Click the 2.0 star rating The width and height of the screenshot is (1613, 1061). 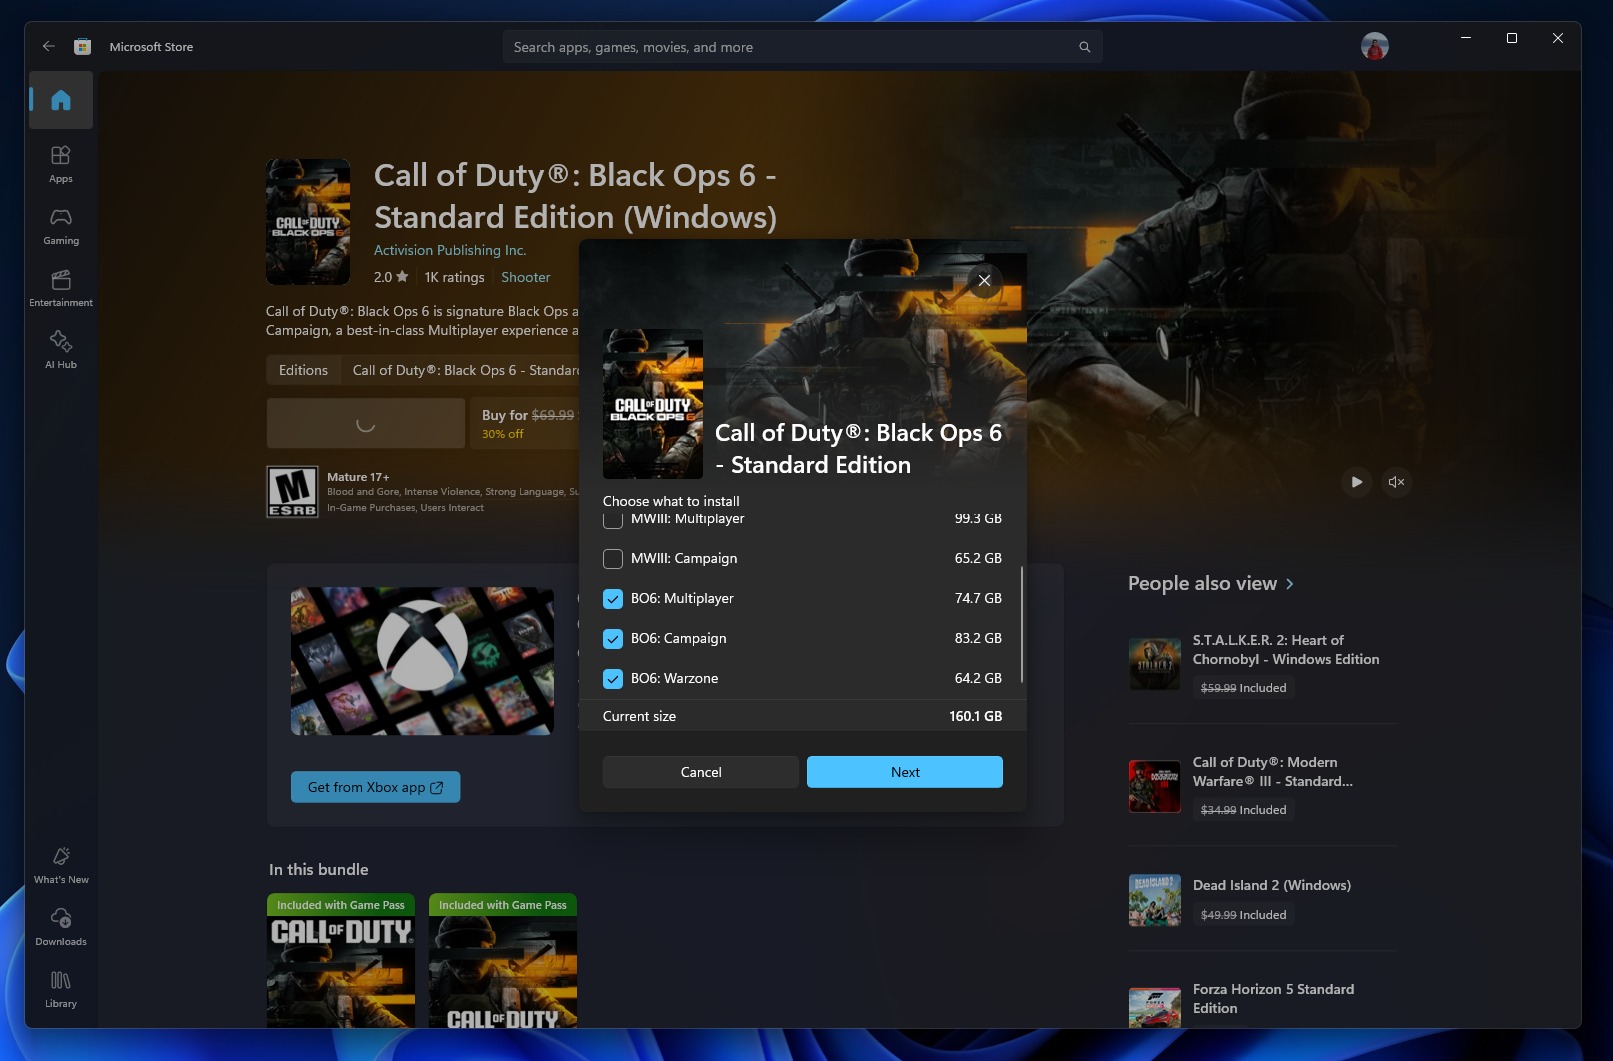click(391, 277)
